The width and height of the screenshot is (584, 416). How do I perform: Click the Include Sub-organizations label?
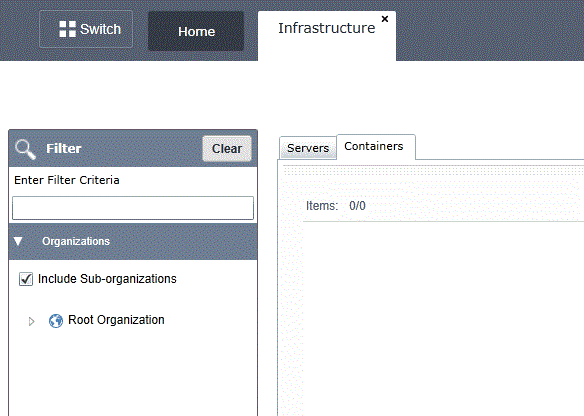click(x=107, y=279)
